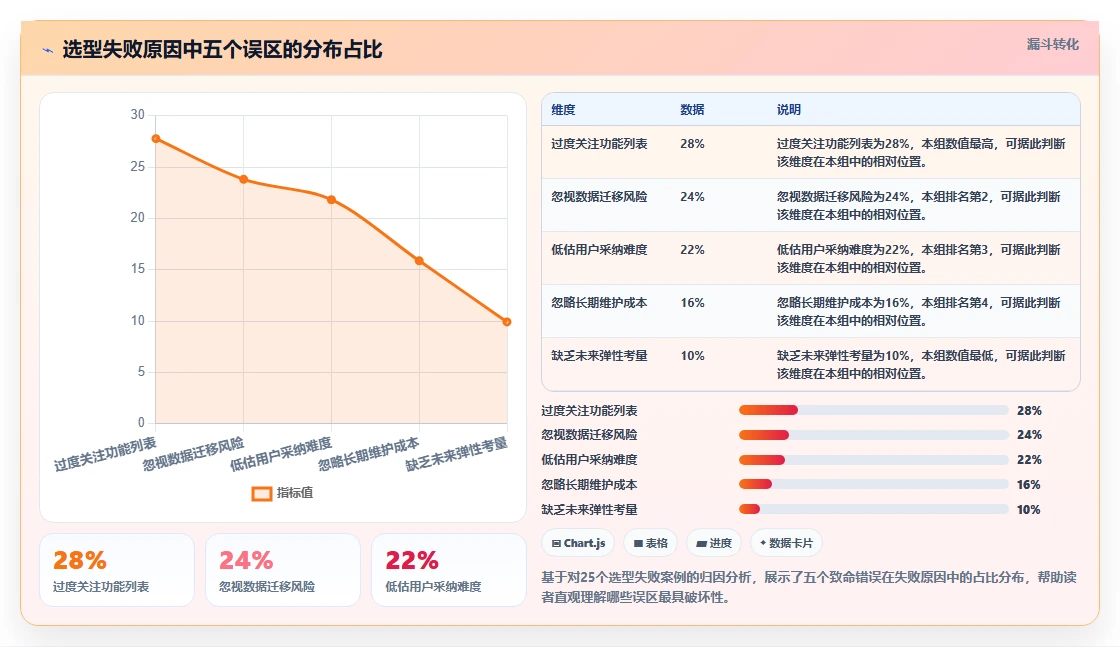Click the chart data point for 低估用户采纳难度
This screenshot has height=647, width=1120.
[x=331, y=200]
